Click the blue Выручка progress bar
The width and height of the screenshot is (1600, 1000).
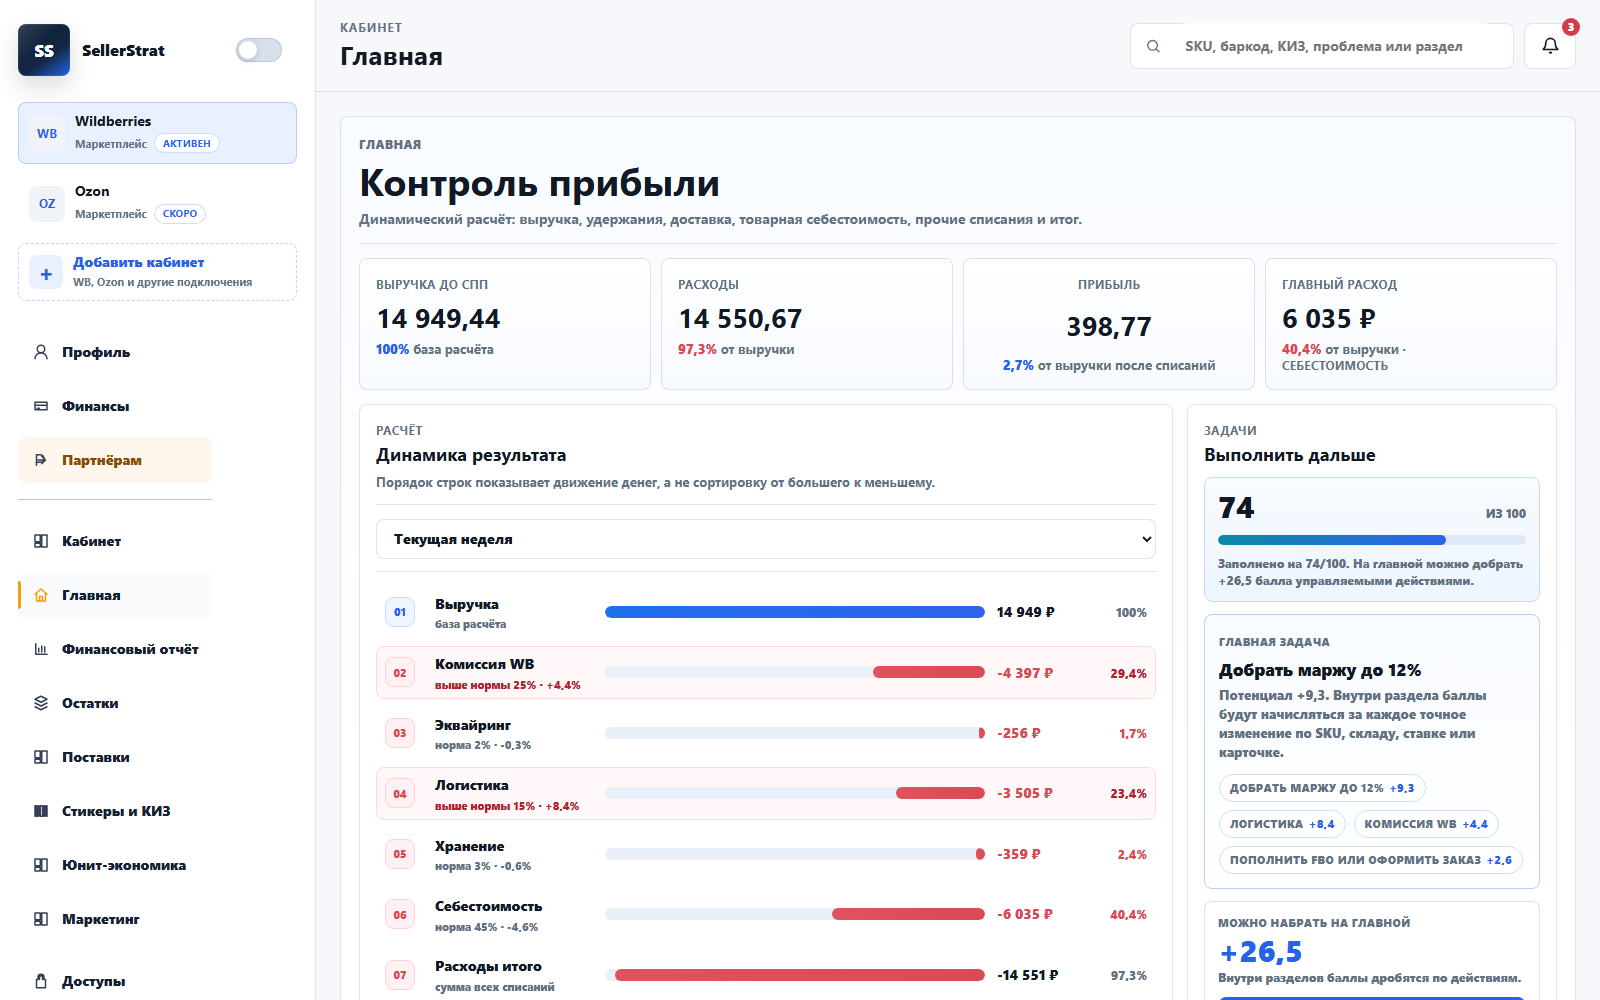[x=795, y=612]
